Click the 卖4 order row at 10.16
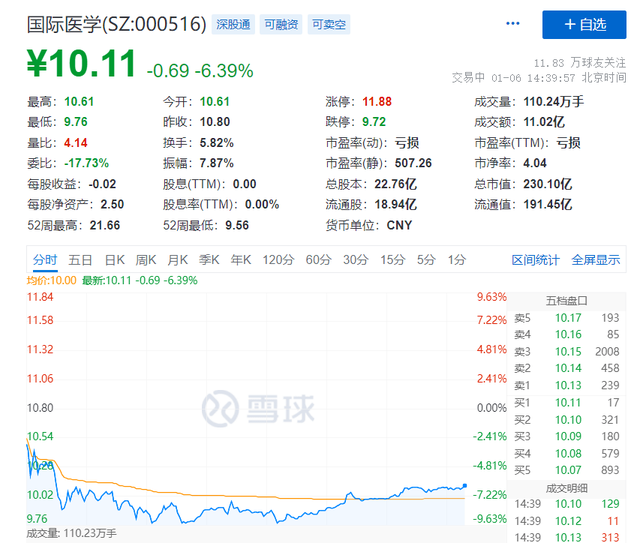Viewport: 640px width, 543px height. tap(567, 335)
